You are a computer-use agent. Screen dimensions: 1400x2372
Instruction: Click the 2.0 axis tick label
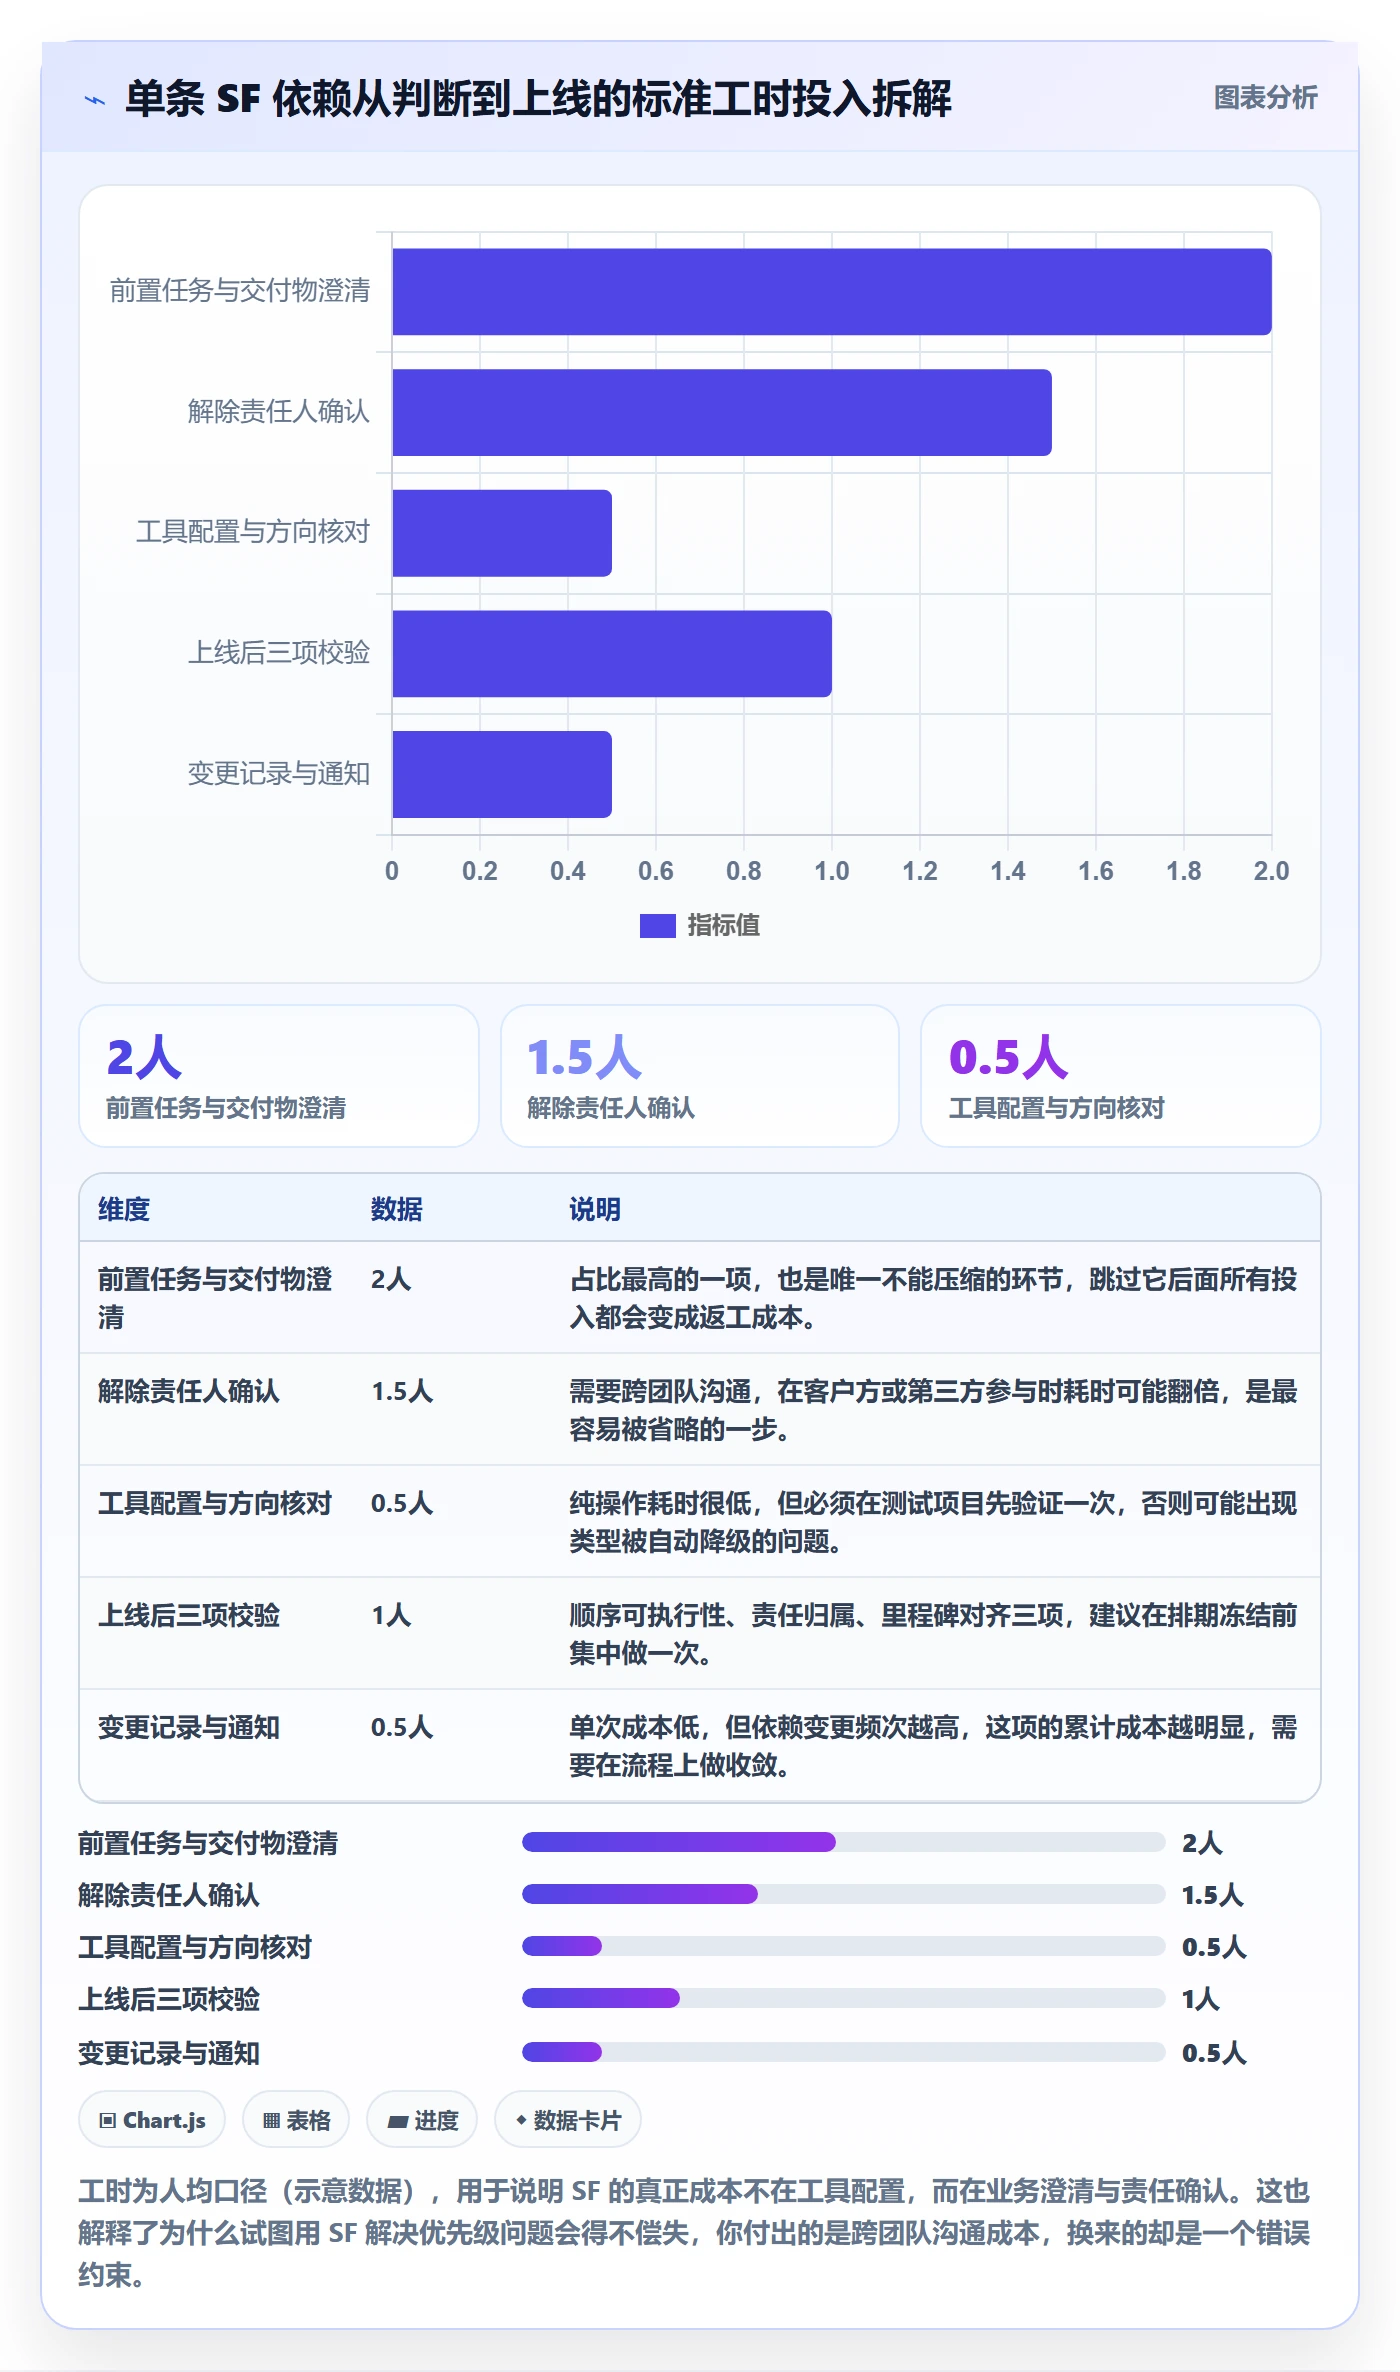coord(1272,871)
